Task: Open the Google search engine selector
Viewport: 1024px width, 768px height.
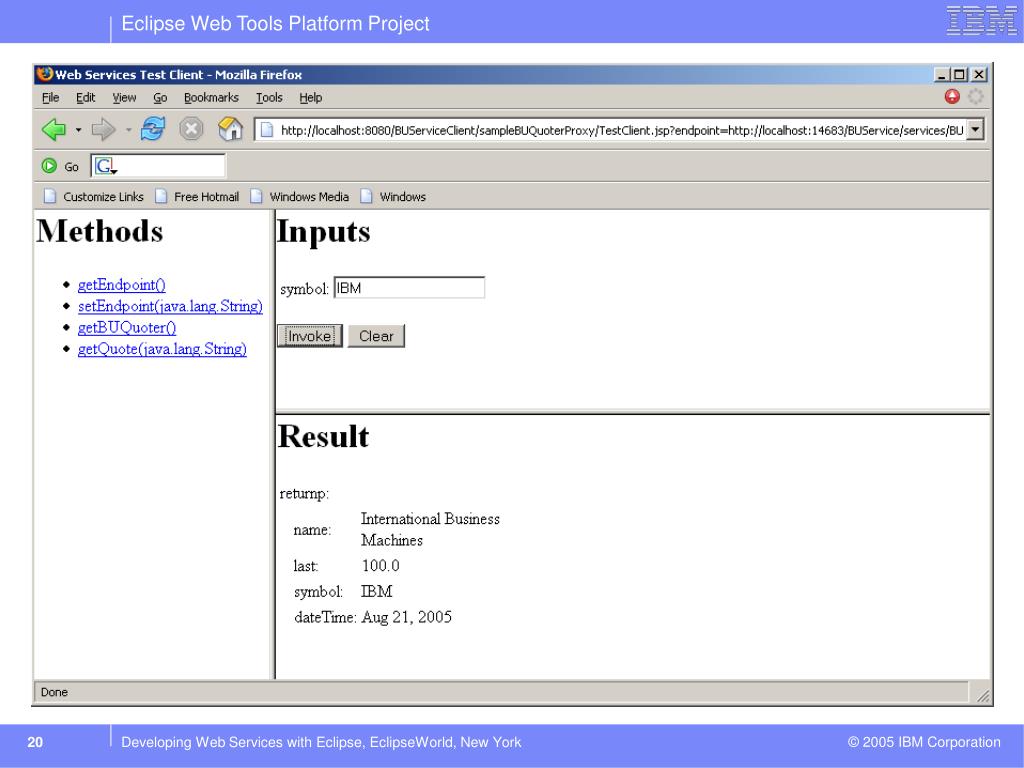Action: 106,166
